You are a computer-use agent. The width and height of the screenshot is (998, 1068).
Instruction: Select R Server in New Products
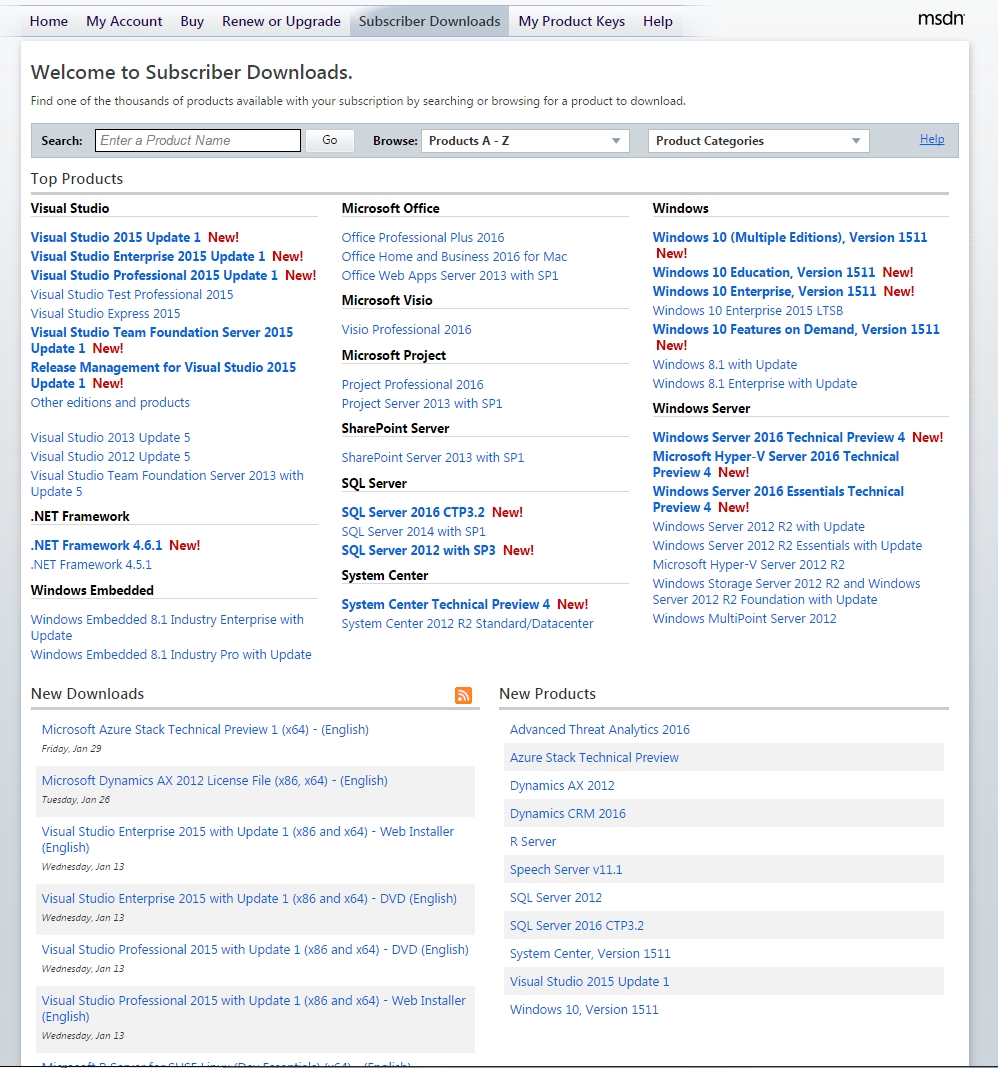pyautogui.click(x=533, y=842)
